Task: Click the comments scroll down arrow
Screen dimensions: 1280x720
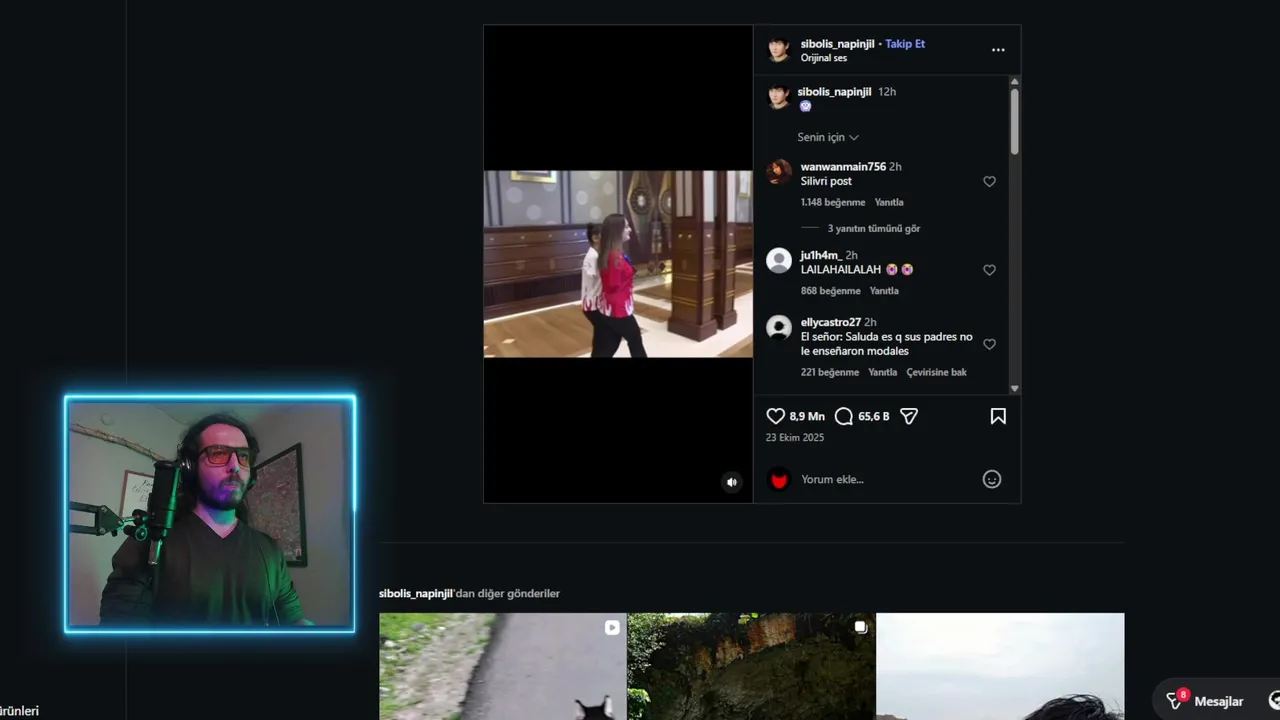Action: tap(1014, 389)
